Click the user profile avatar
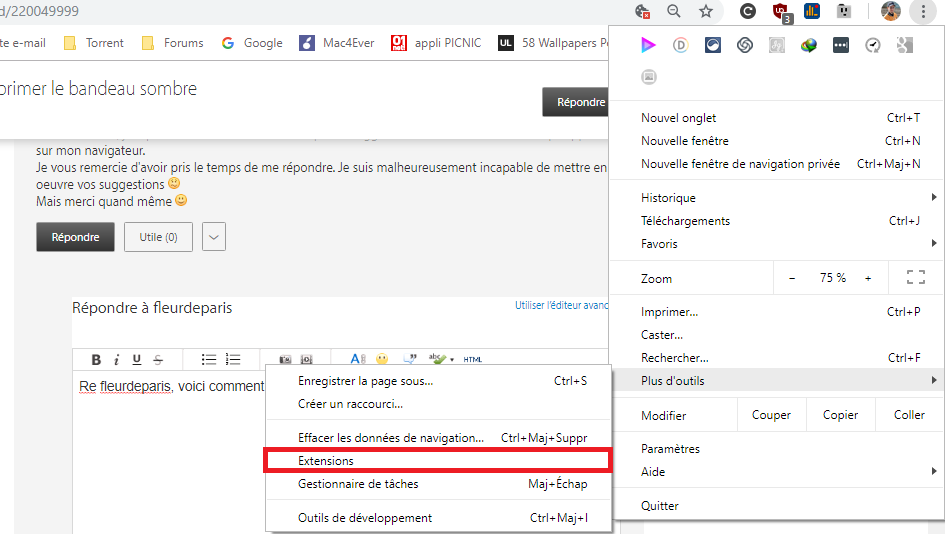The height and width of the screenshot is (534, 950). tap(891, 12)
